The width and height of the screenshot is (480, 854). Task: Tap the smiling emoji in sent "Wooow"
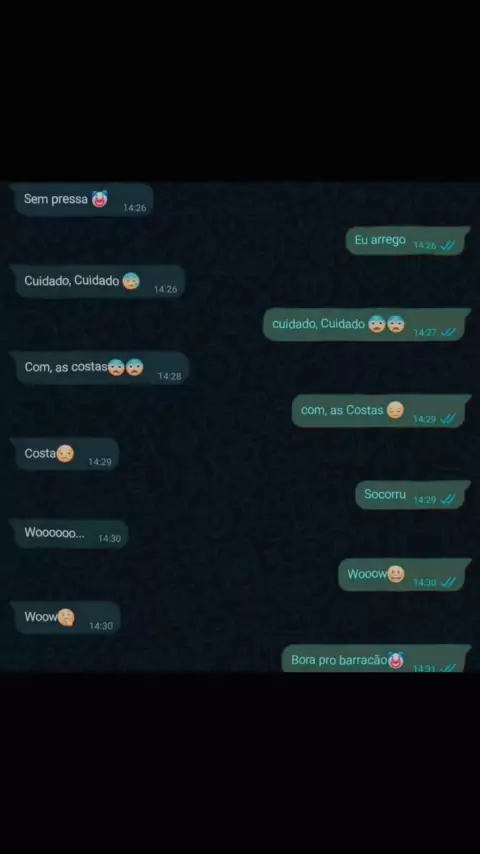pos(396,574)
